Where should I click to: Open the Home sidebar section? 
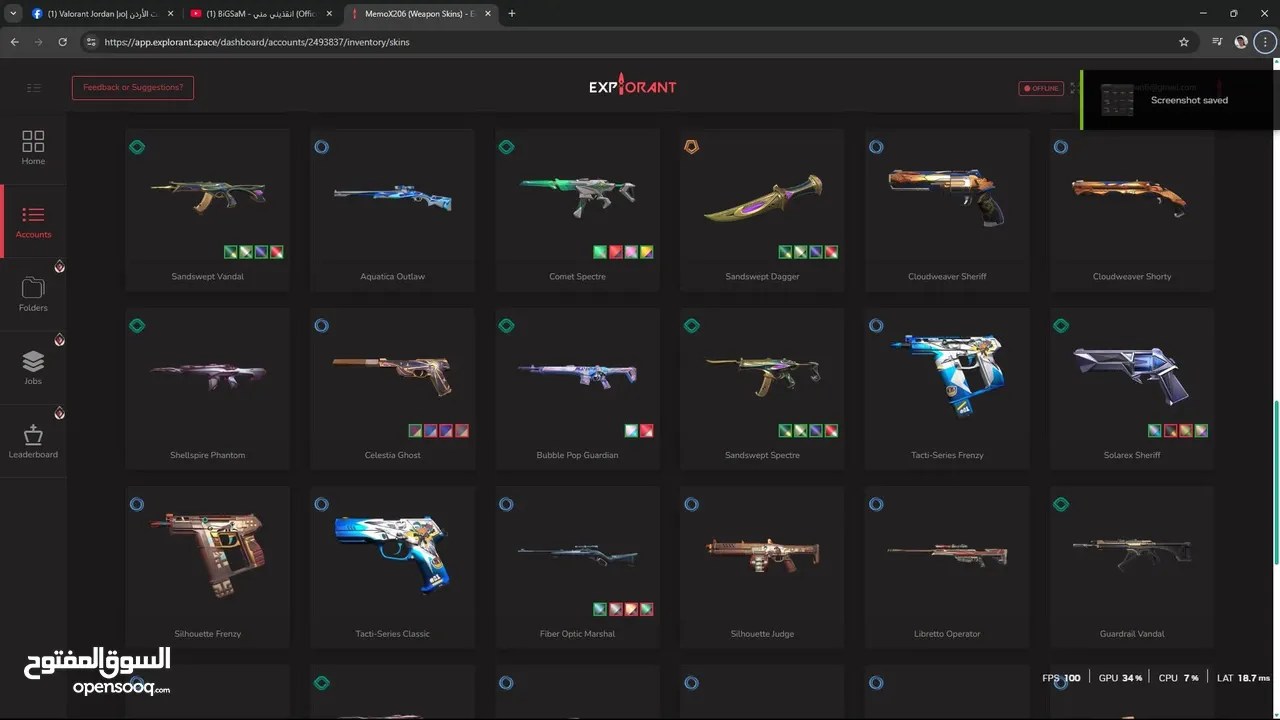pyautogui.click(x=33, y=147)
